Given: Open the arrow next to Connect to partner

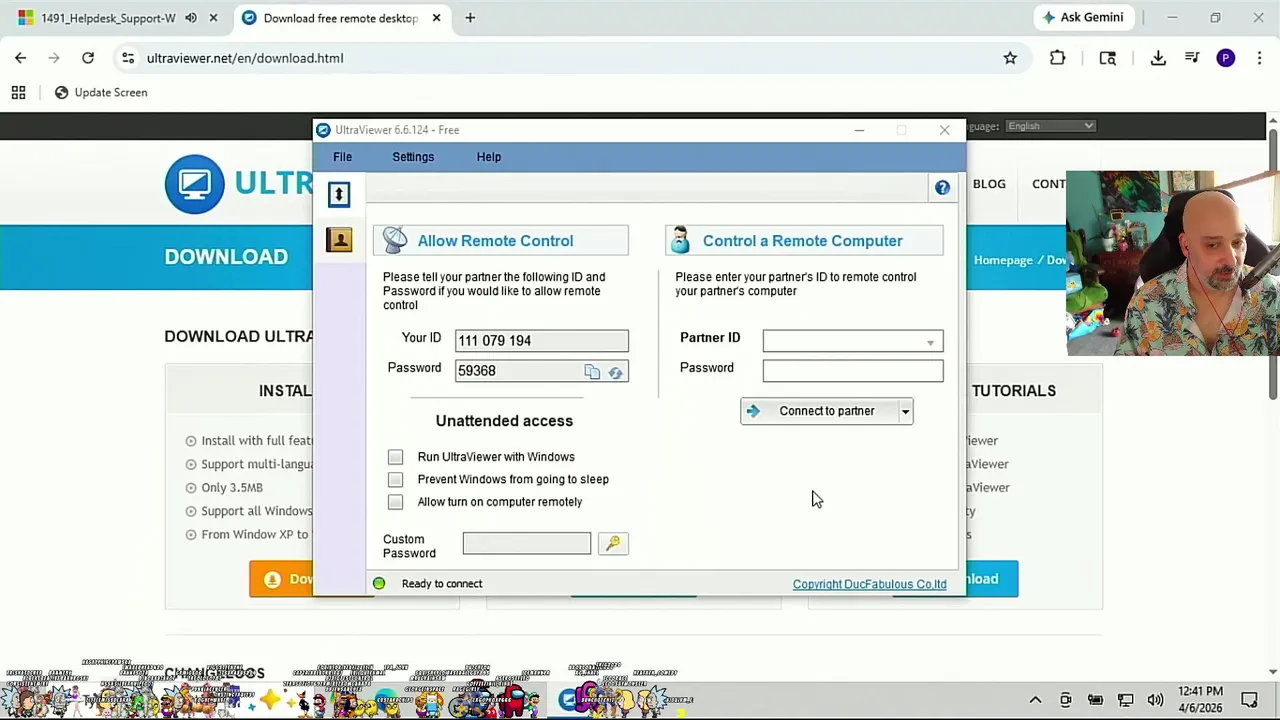Looking at the screenshot, I should (x=905, y=411).
